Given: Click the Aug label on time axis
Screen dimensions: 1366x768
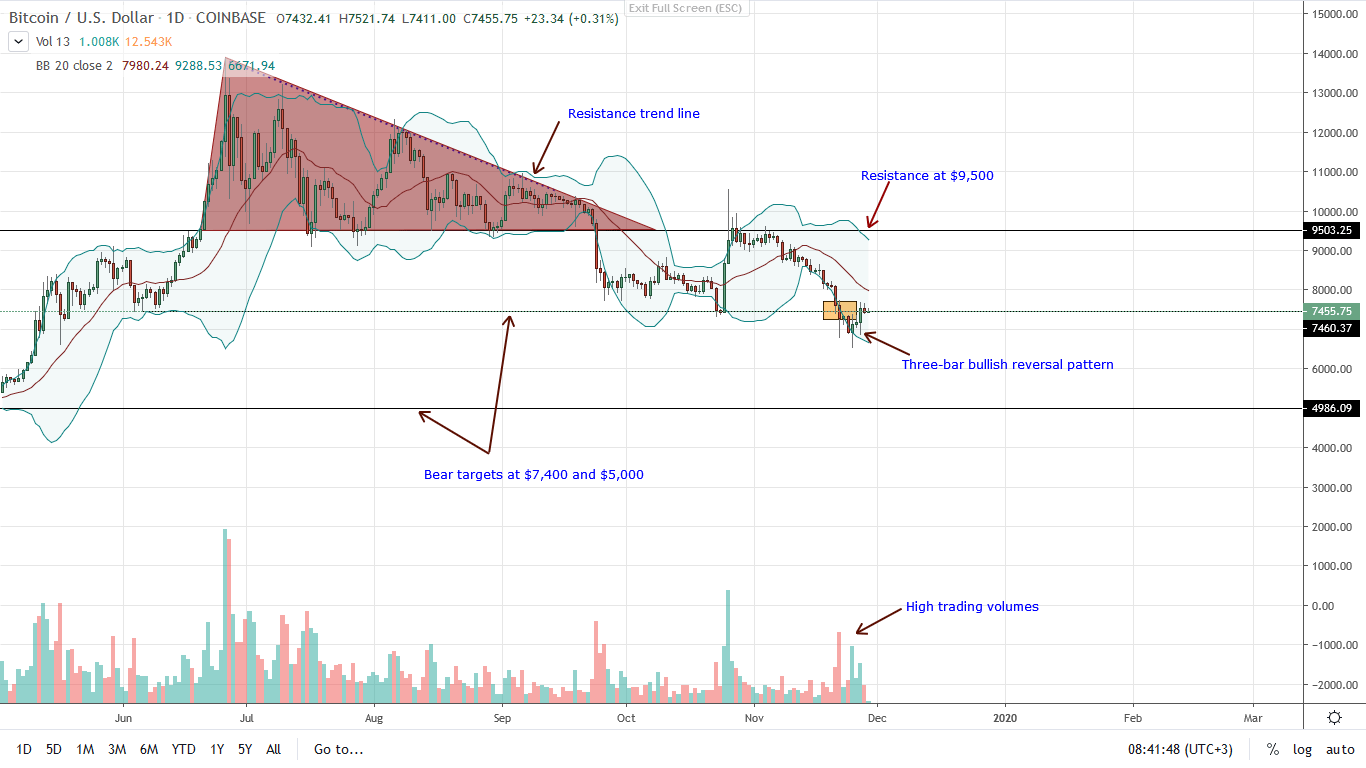Looking at the screenshot, I should 373,717.
